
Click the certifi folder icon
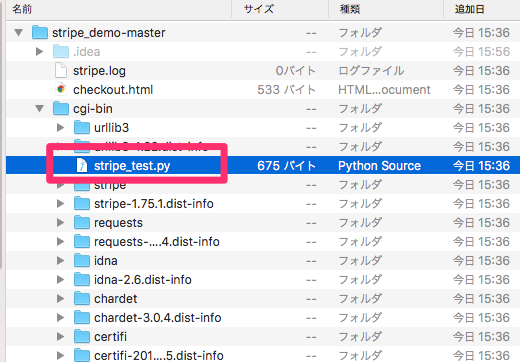point(82,336)
